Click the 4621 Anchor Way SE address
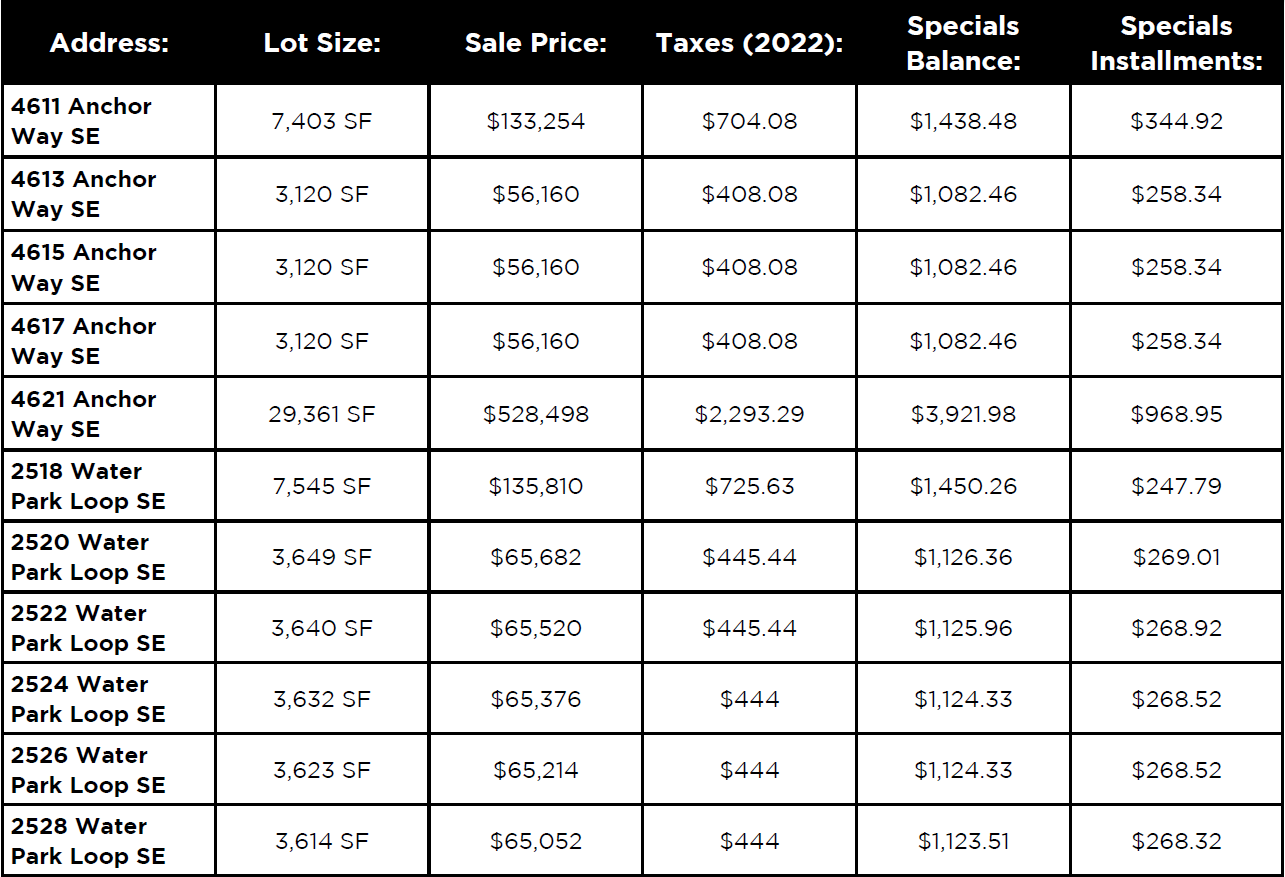 click(84, 414)
